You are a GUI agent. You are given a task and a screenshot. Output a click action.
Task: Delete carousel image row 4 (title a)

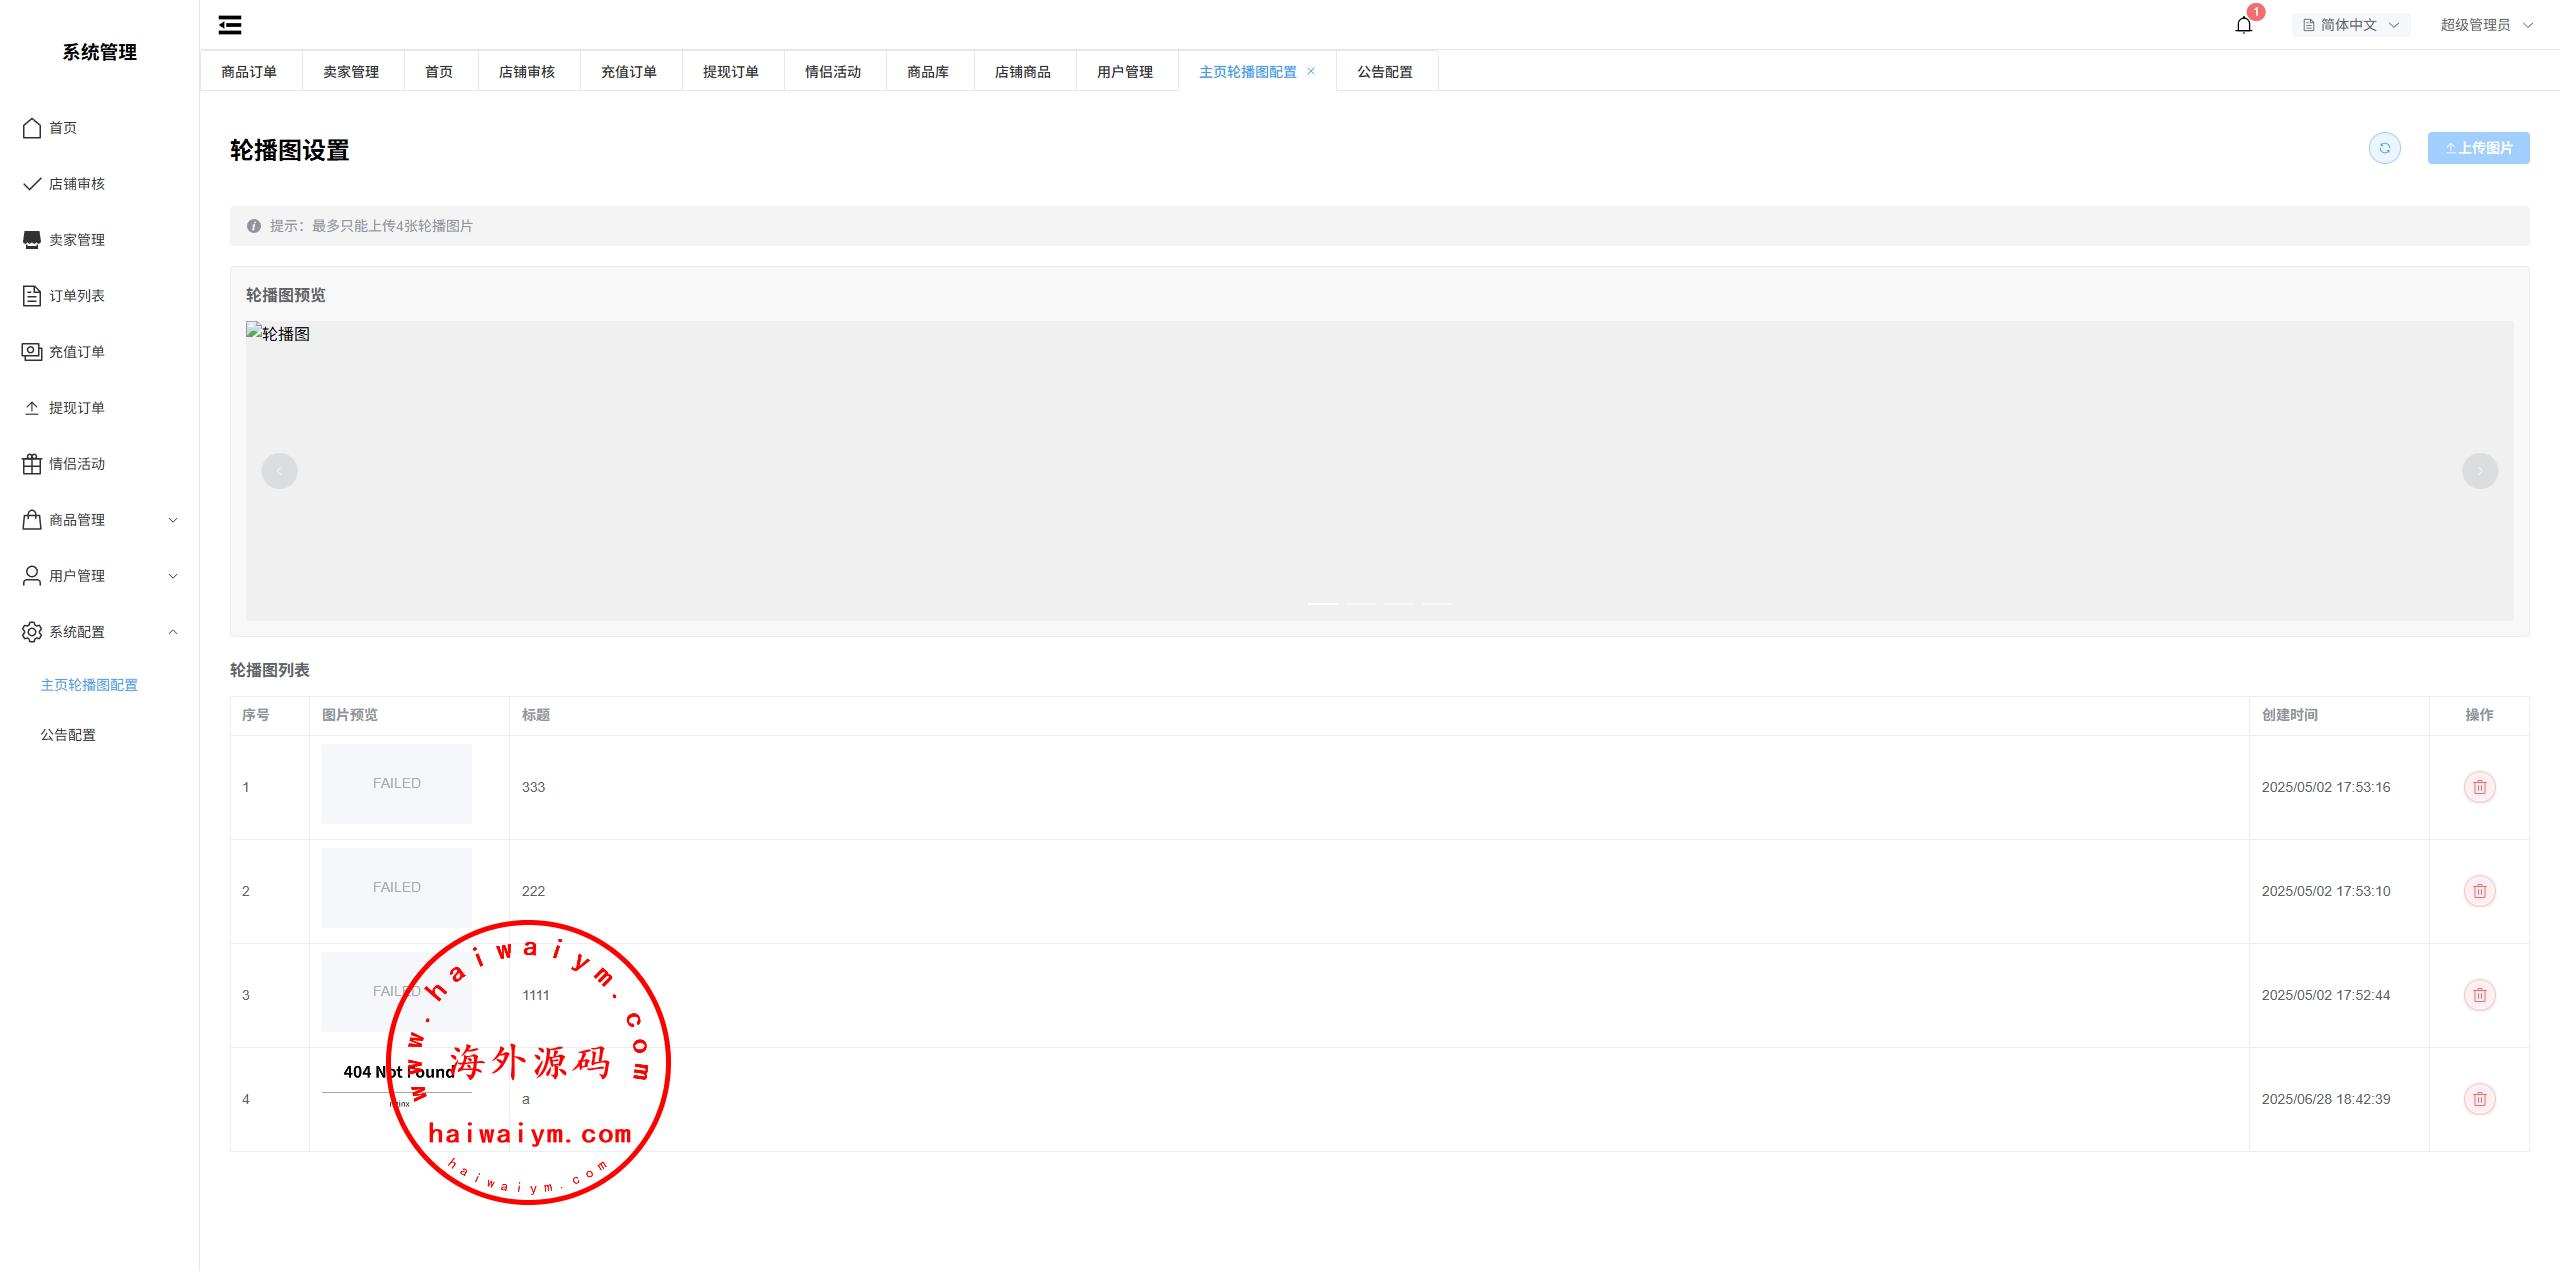click(2479, 1099)
